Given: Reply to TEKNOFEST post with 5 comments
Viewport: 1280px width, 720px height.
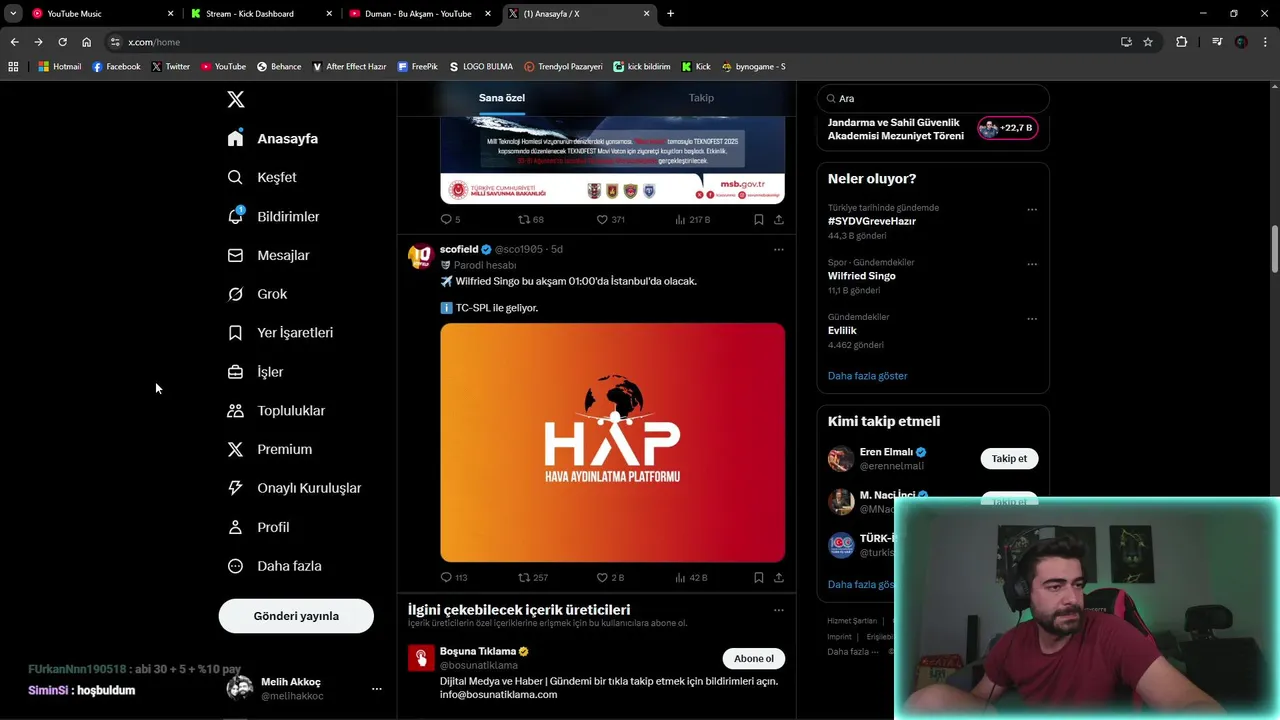Looking at the screenshot, I should click(450, 219).
